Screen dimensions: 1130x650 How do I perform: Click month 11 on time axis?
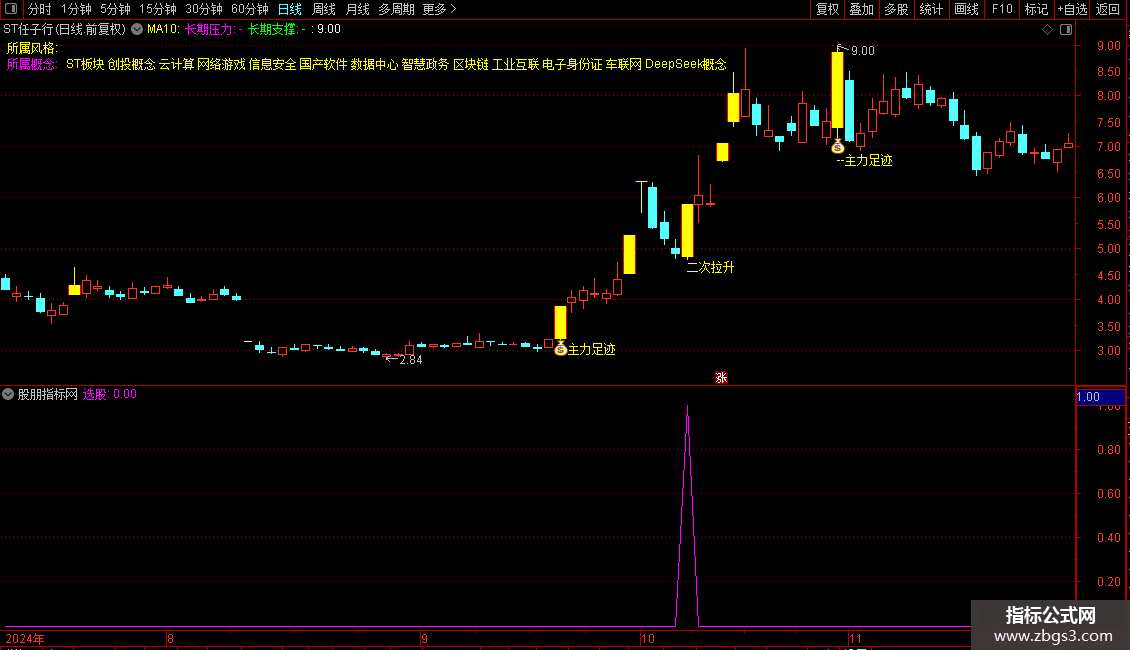[855, 638]
